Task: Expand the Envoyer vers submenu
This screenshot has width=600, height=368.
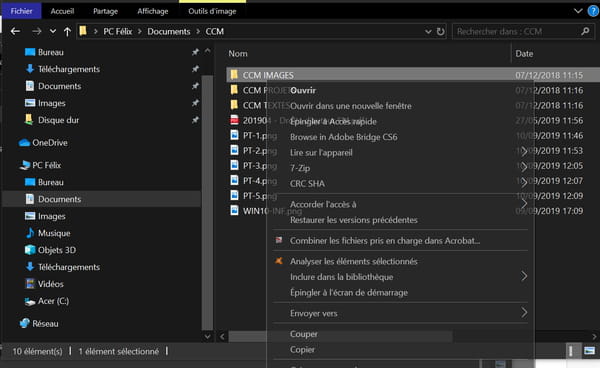Action: pos(524,313)
